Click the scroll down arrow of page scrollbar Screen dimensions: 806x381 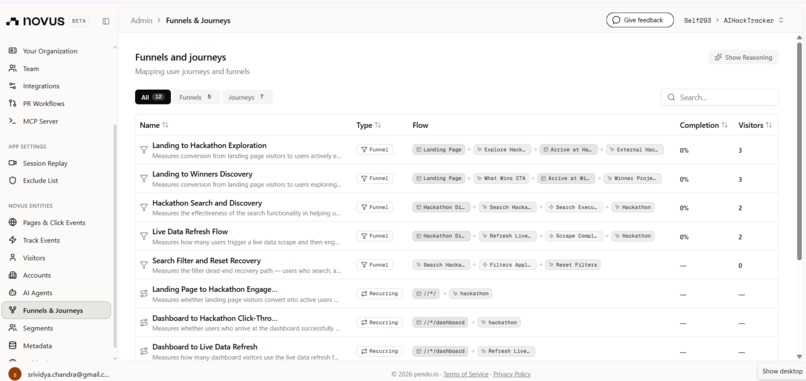point(799,356)
